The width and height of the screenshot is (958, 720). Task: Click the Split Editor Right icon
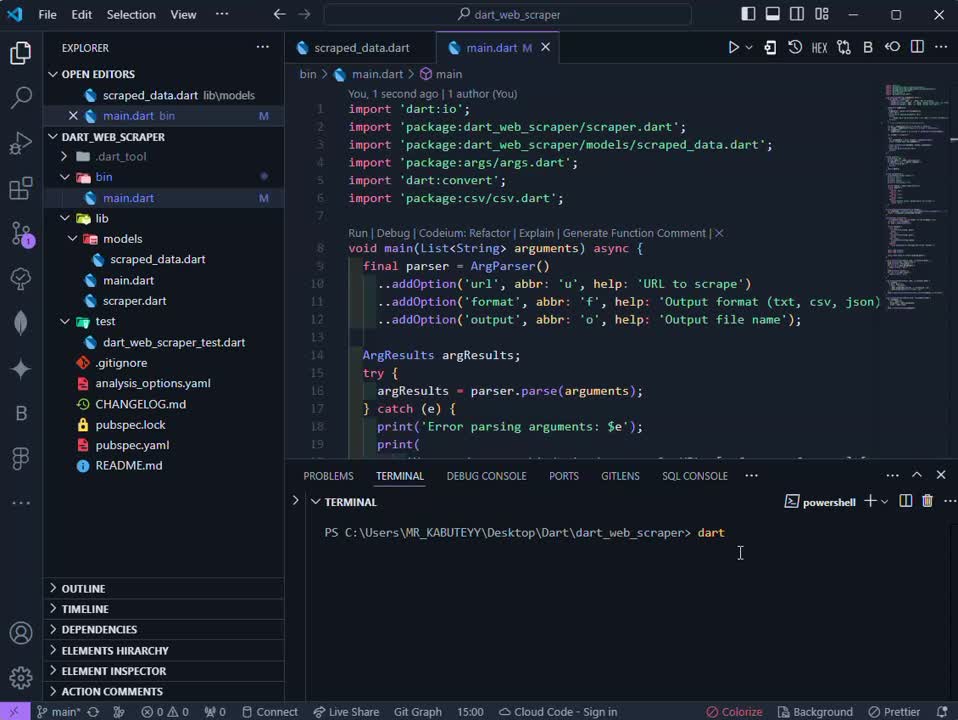pos(917,47)
